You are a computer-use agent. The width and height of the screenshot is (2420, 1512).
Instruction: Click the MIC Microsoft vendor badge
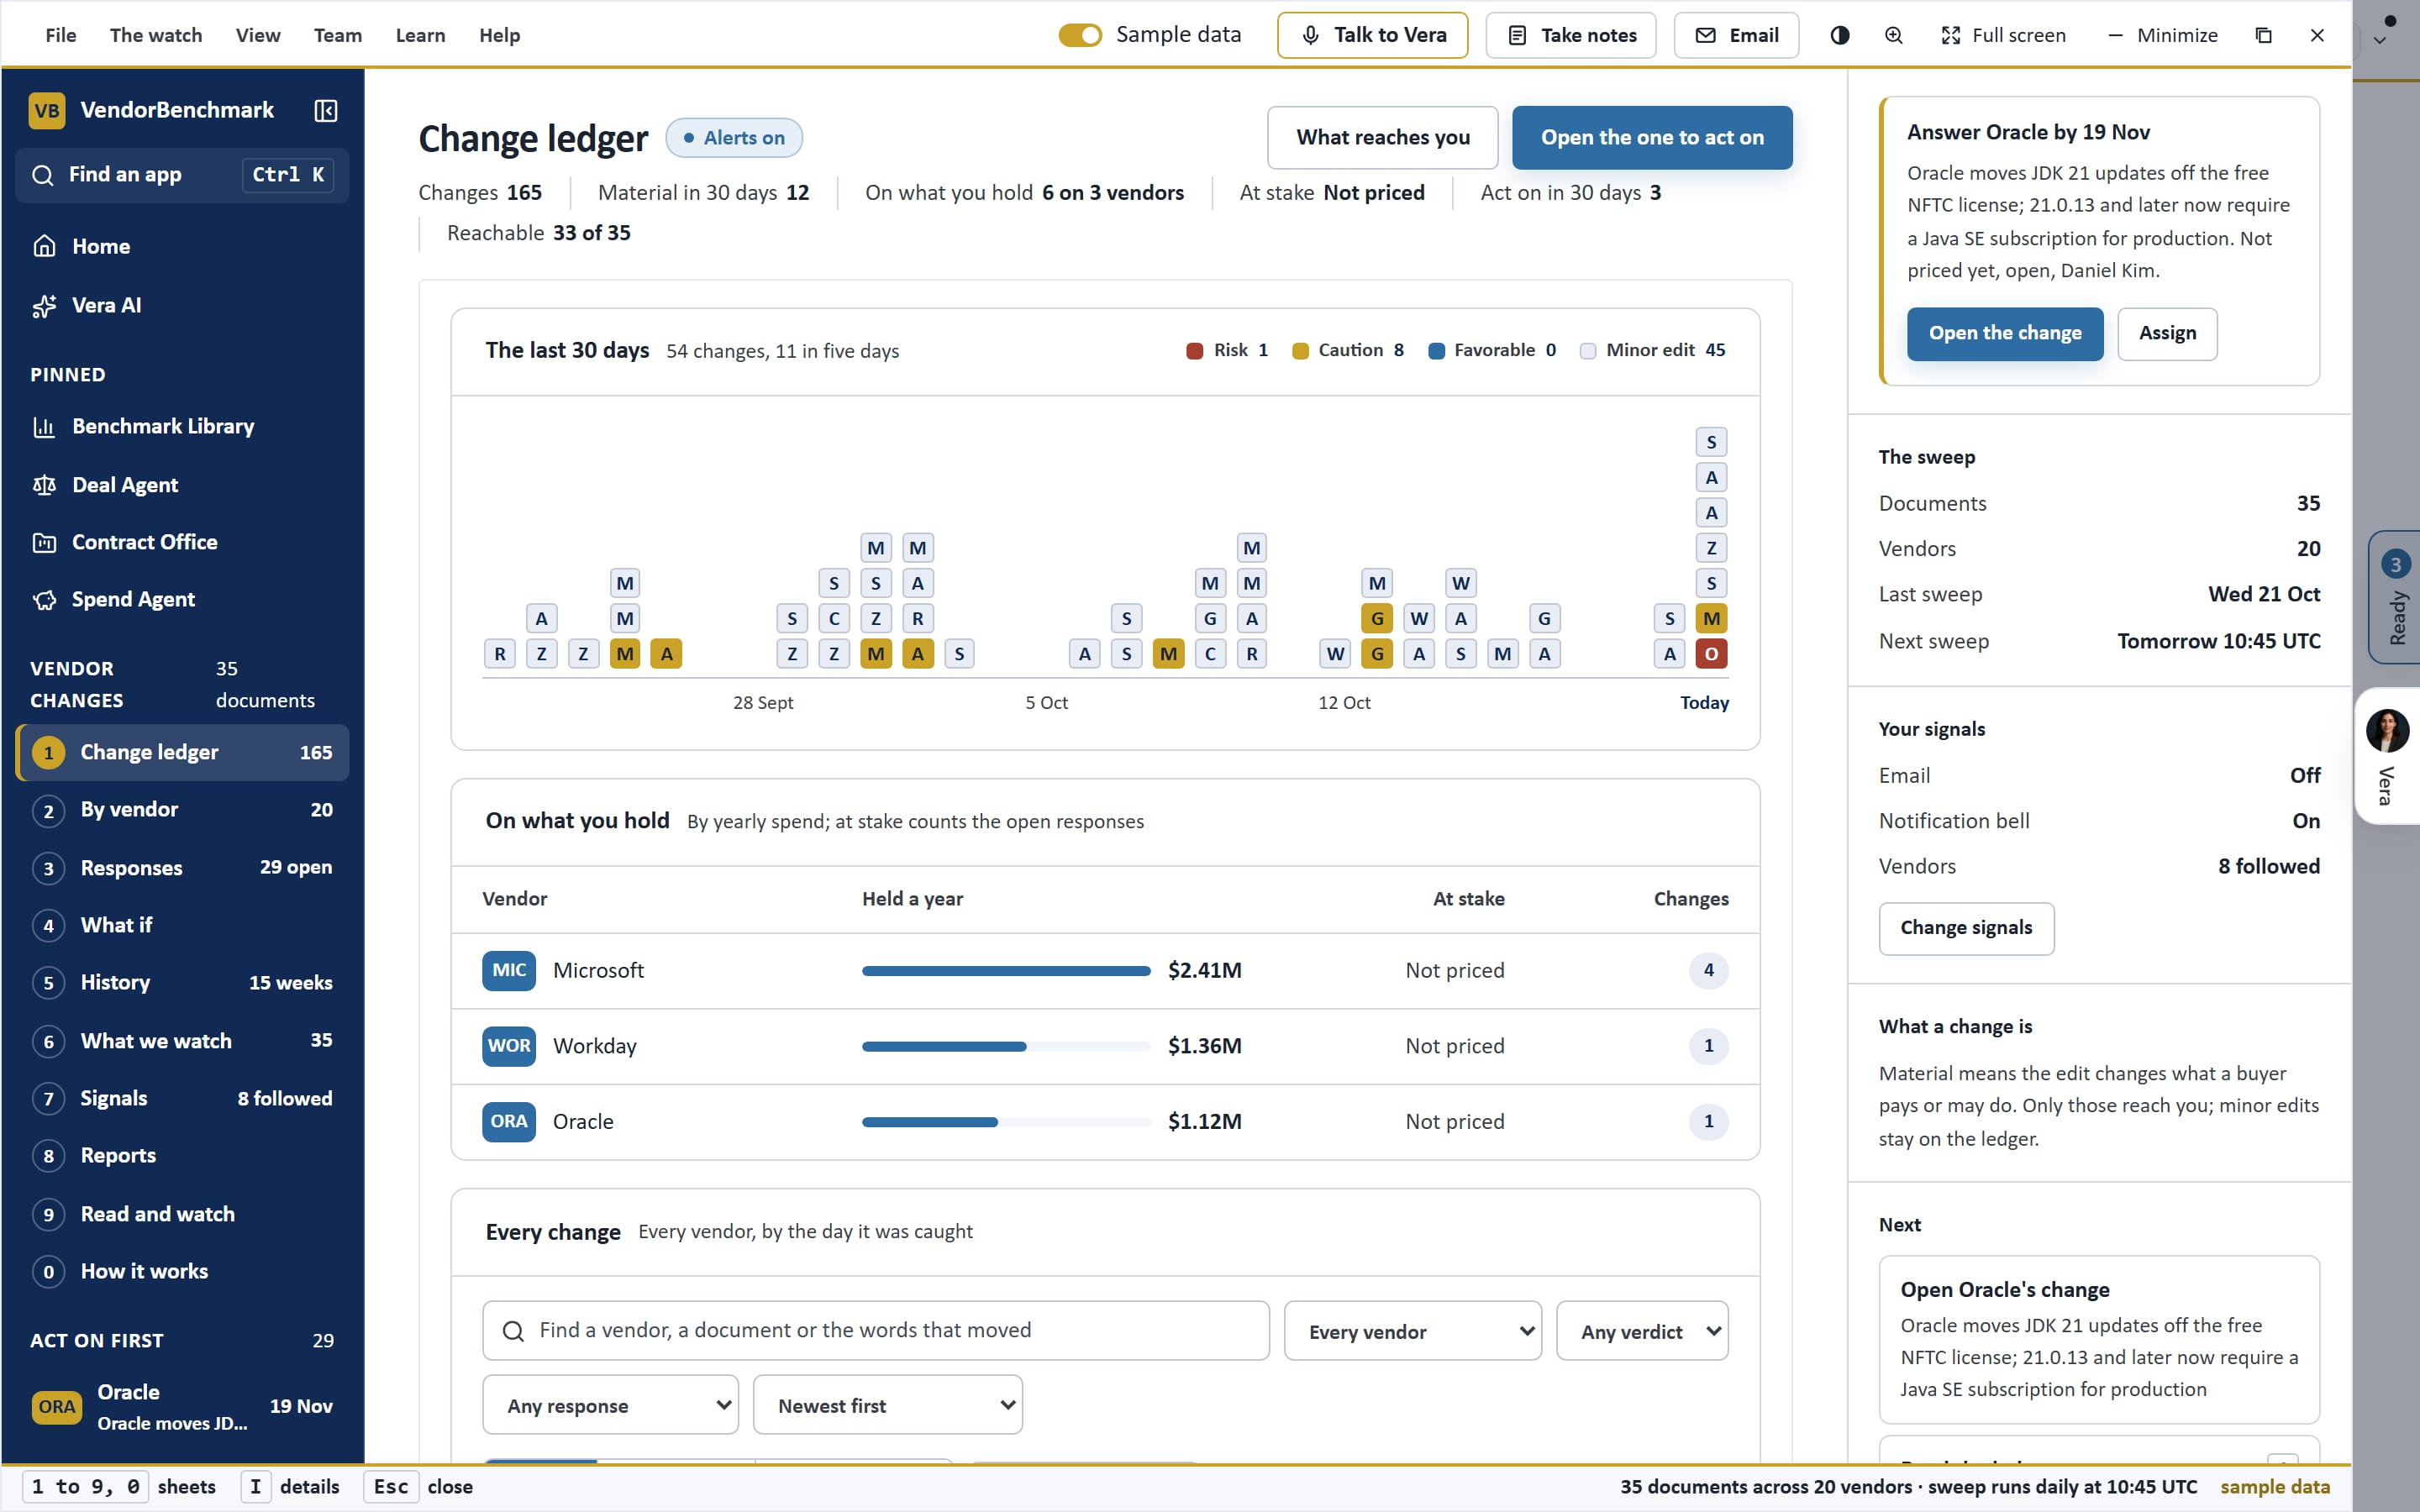tap(509, 970)
